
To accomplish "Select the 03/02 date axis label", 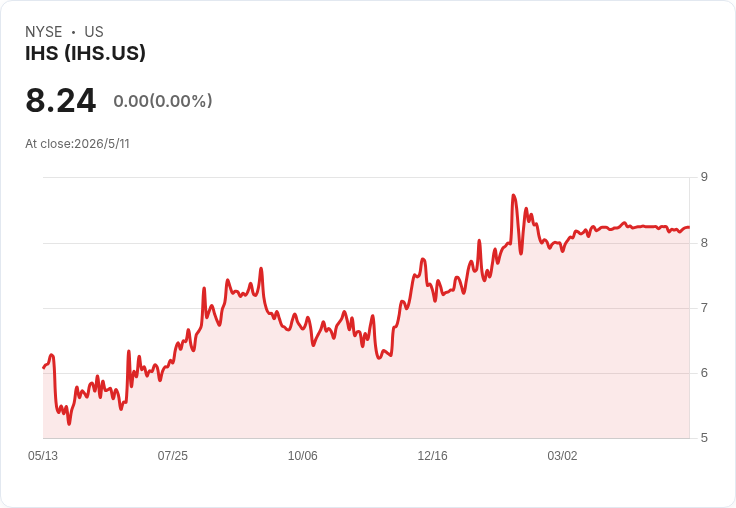I will point(562,455).
